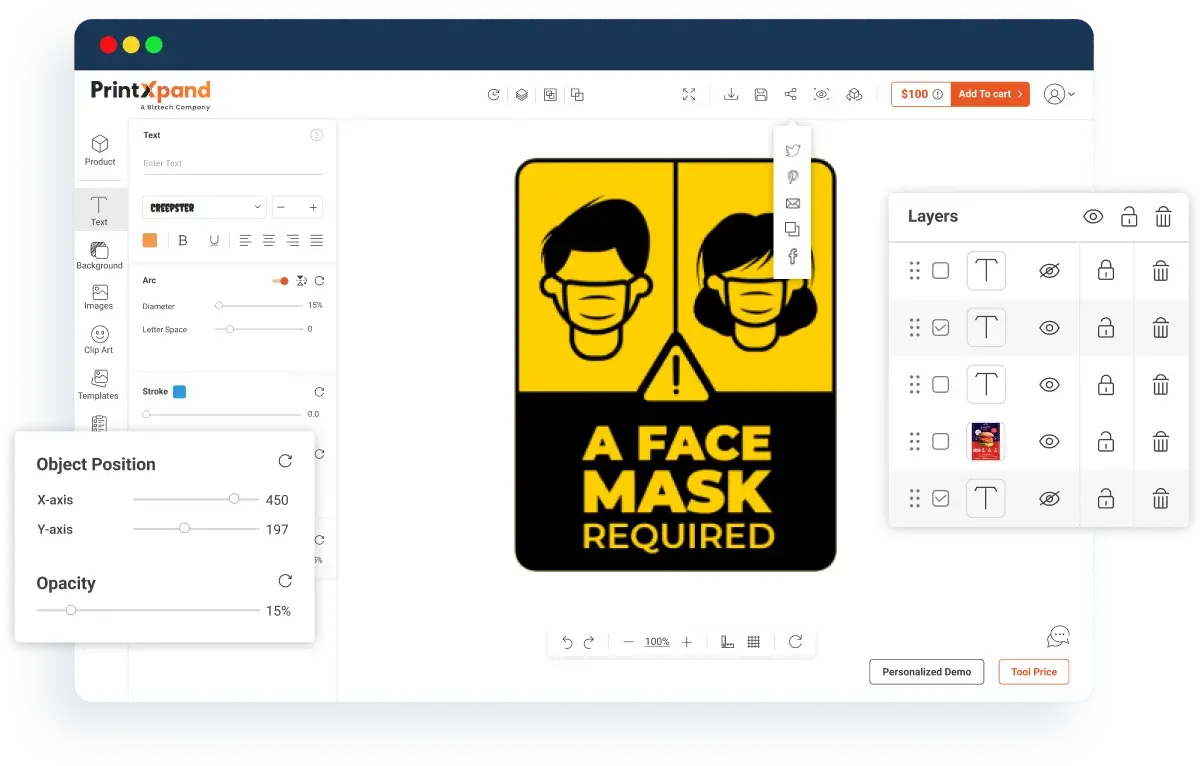This screenshot has width=1203, height=766.
Task: Click the Pinterest share icon
Action: point(792,177)
